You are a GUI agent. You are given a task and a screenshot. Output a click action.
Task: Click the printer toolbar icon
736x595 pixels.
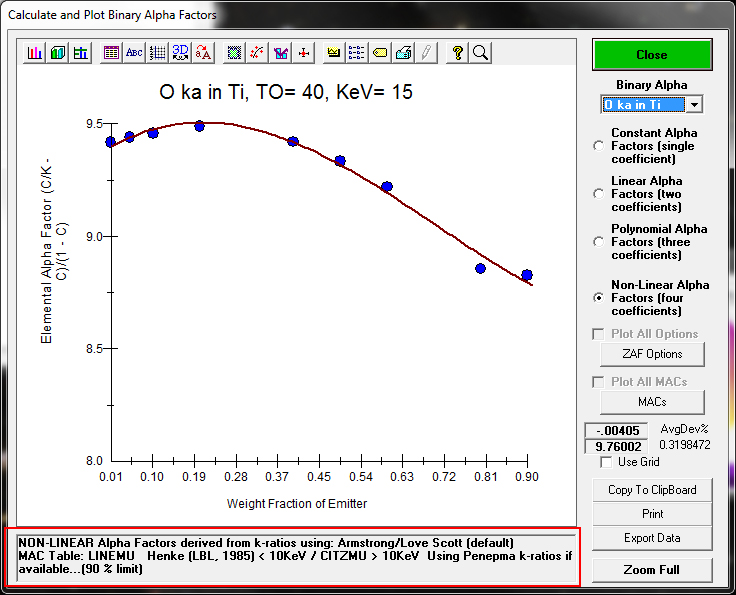[x=403, y=53]
